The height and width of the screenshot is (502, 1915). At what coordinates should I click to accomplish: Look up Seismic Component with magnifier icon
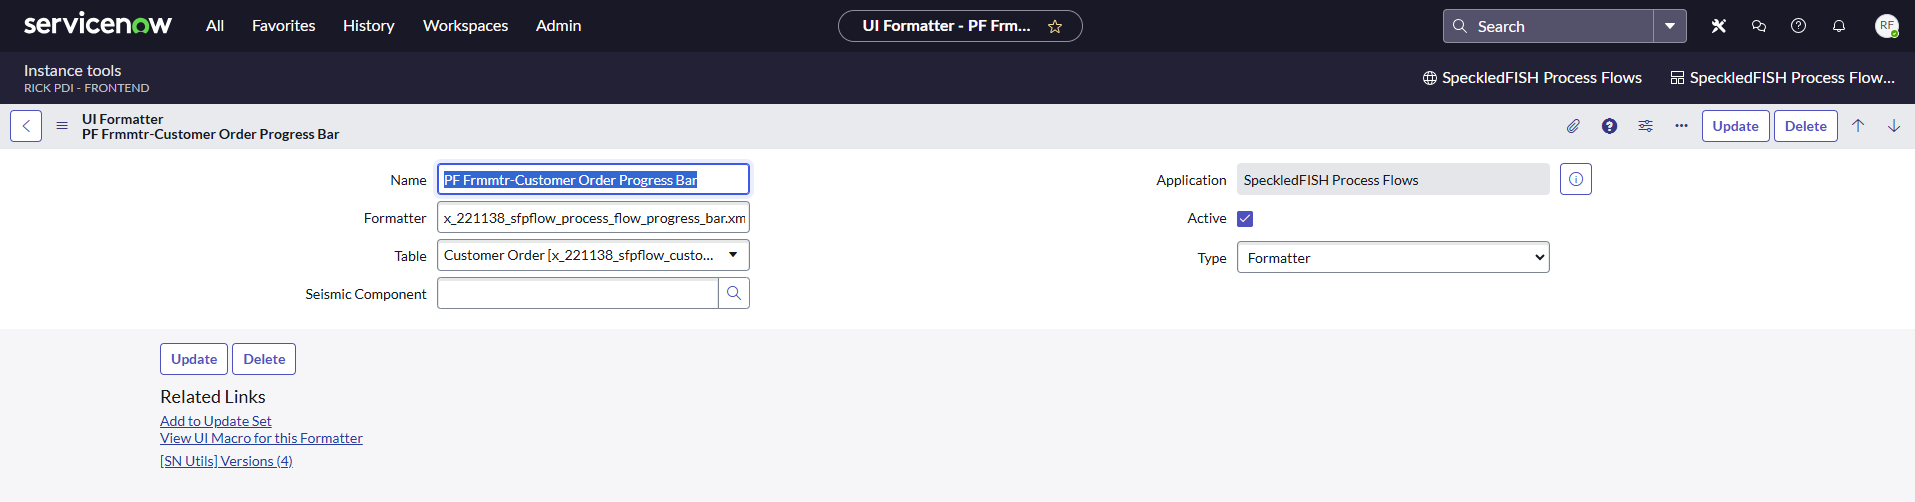pos(734,293)
